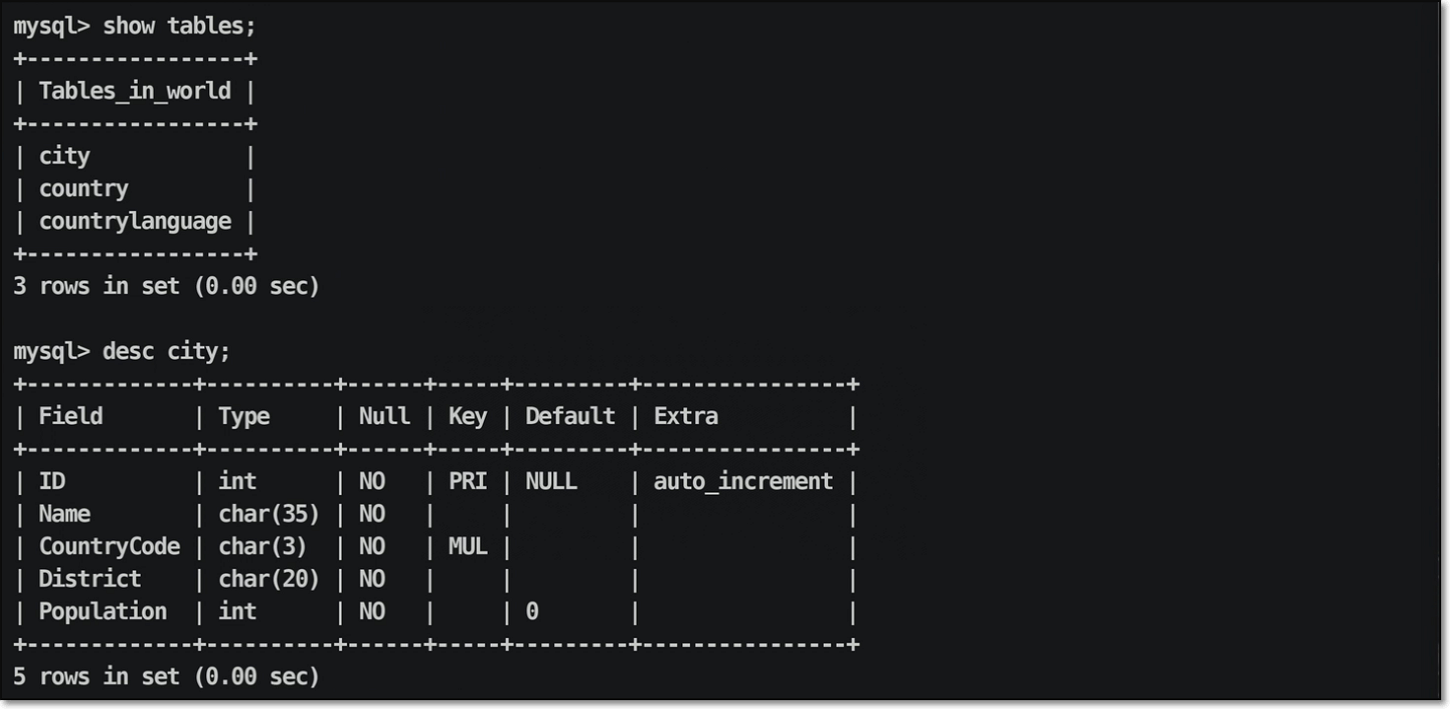
Task: Click the CountryCode field name
Action: 110,547
